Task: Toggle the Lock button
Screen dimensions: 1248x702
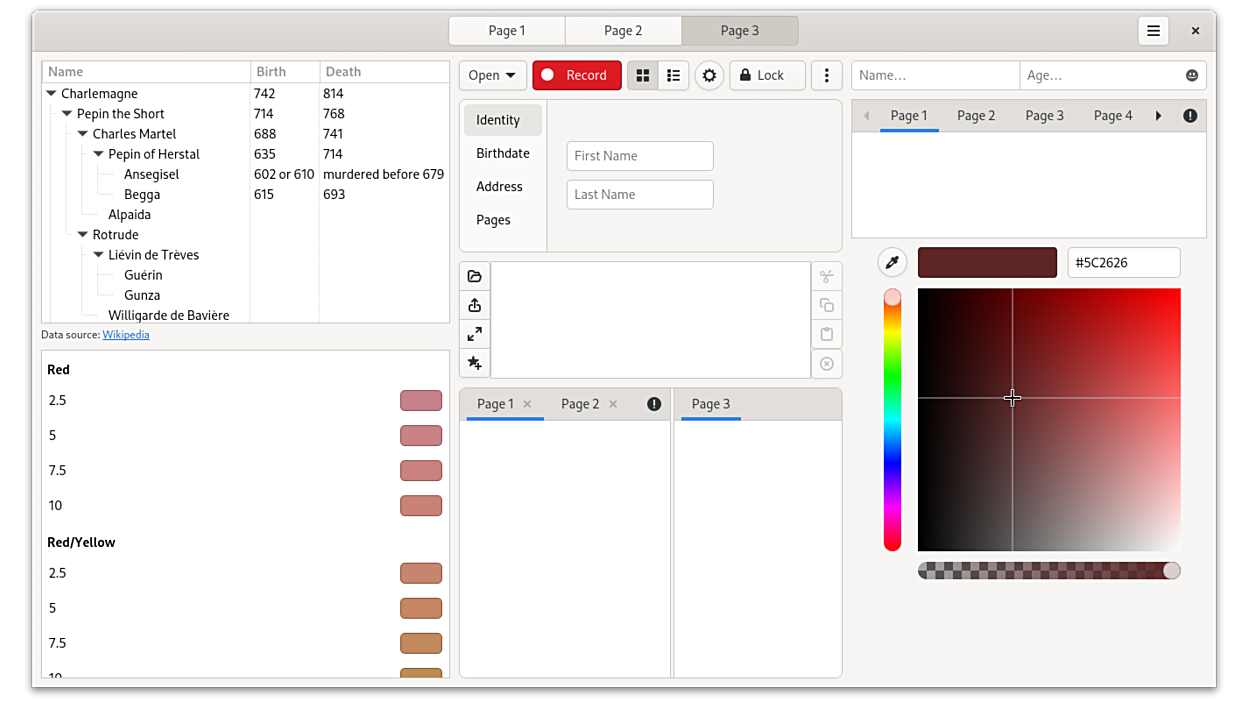Action: coord(767,75)
